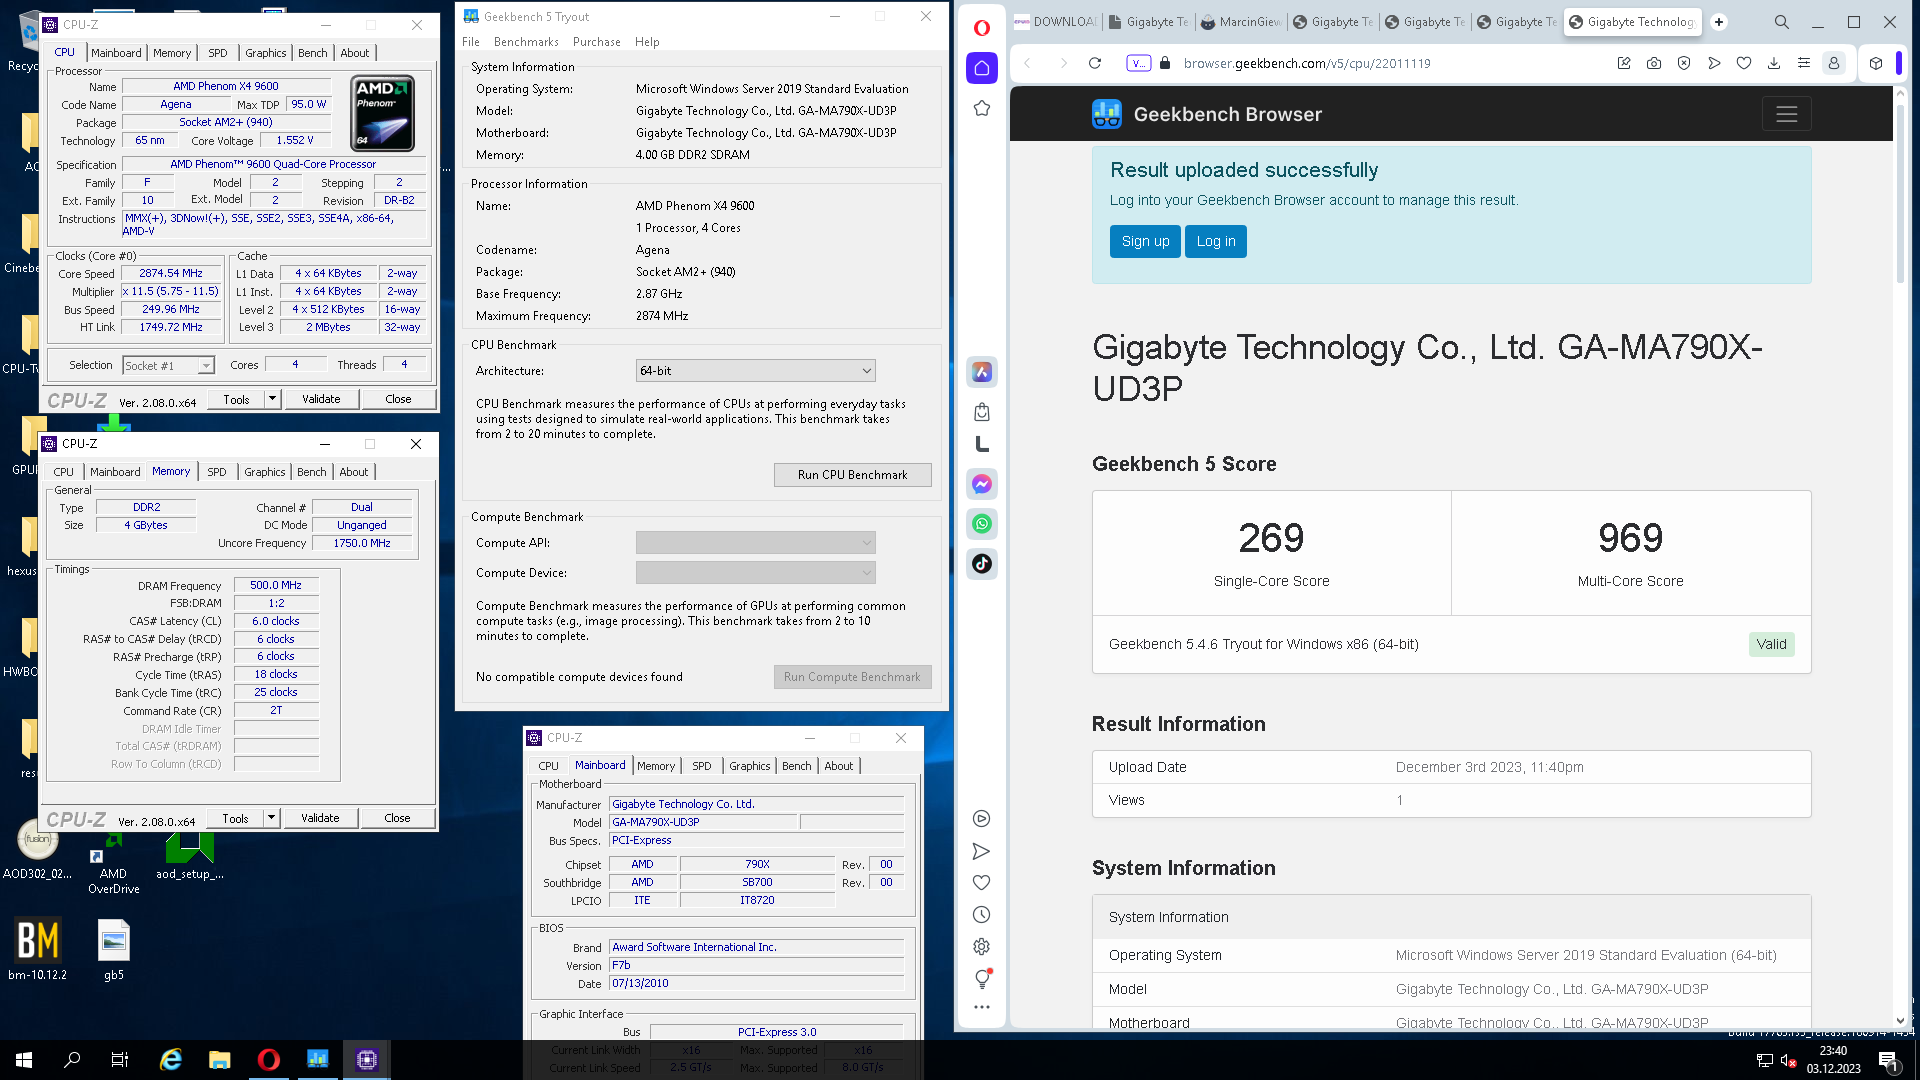Click the Geekbench Browser logo
The image size is (1920, 1080).
1207,114
